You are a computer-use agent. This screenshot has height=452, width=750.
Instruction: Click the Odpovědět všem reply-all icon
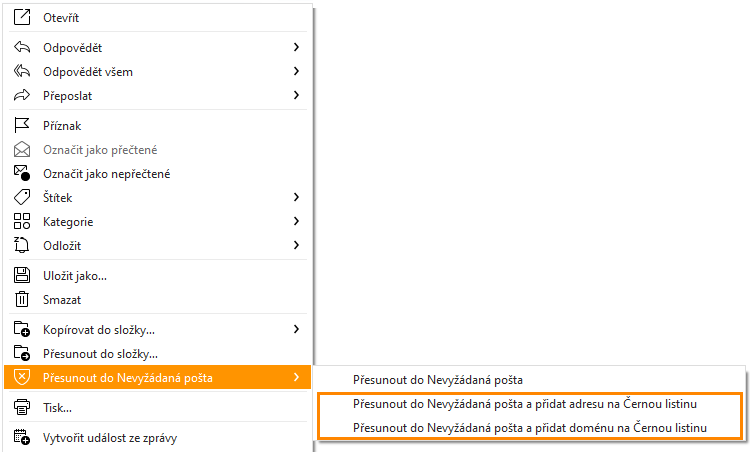pos(22,72)
